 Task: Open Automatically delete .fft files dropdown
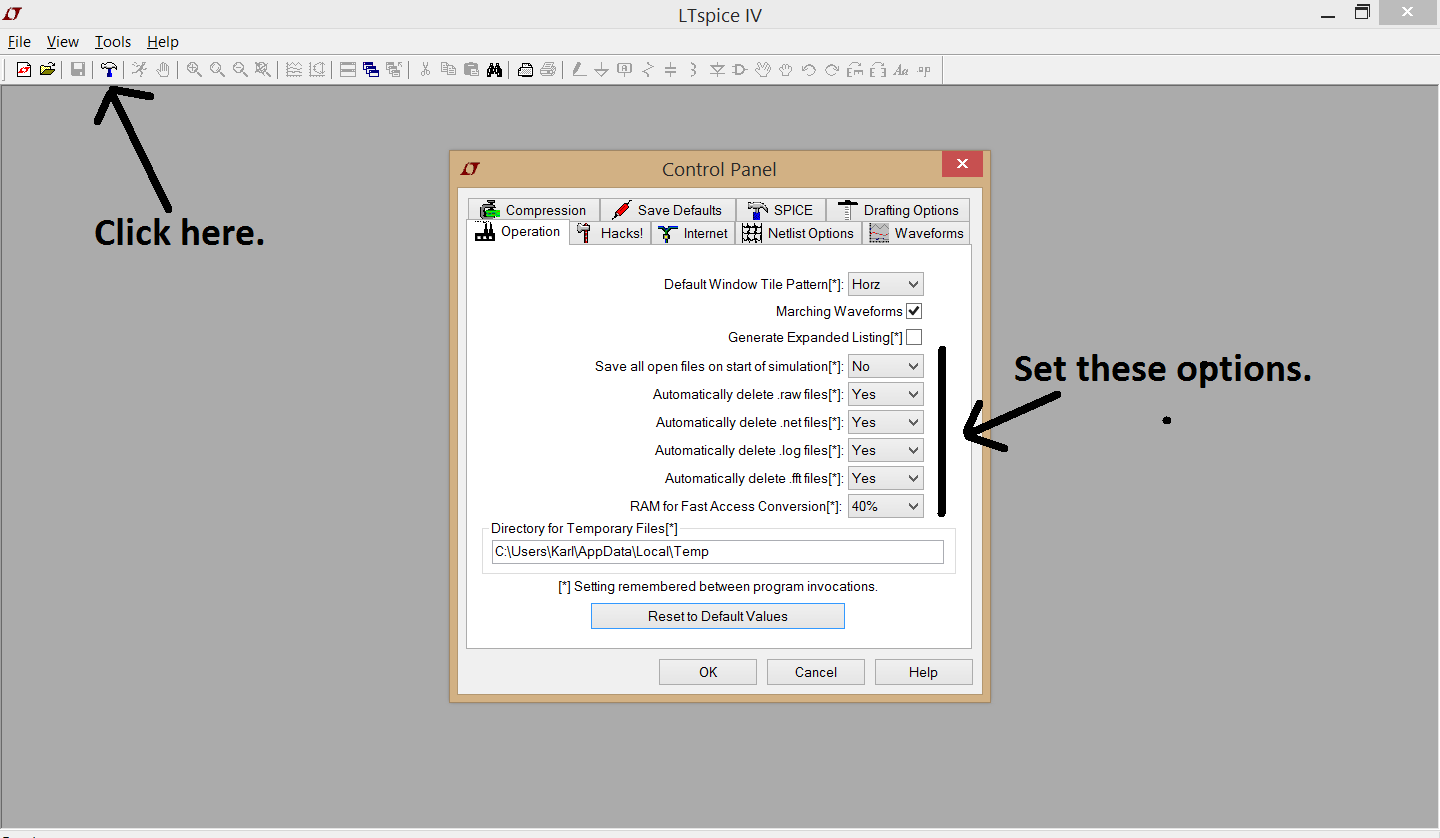pos(886,478)
